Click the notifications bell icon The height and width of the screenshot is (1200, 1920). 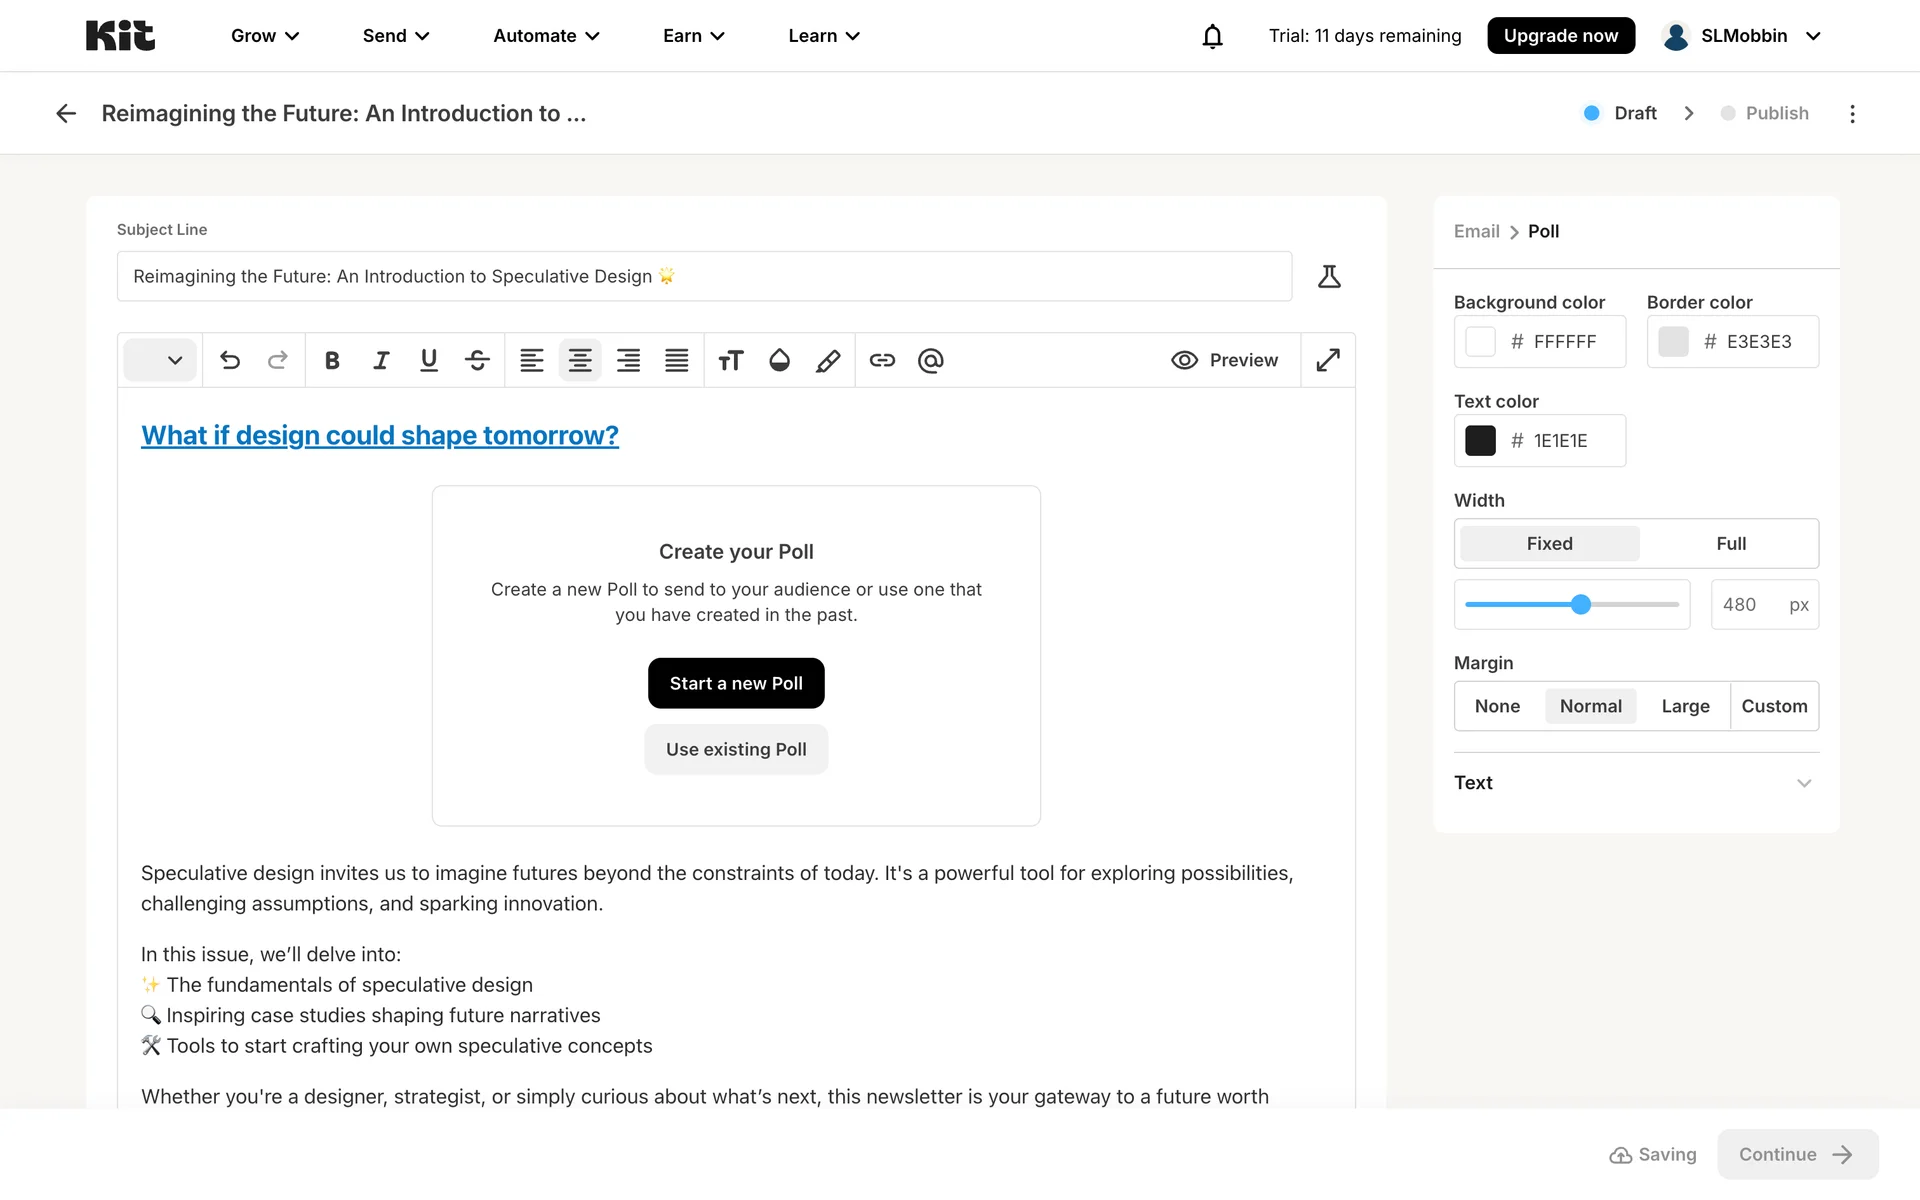click(x=1212, y=36)
